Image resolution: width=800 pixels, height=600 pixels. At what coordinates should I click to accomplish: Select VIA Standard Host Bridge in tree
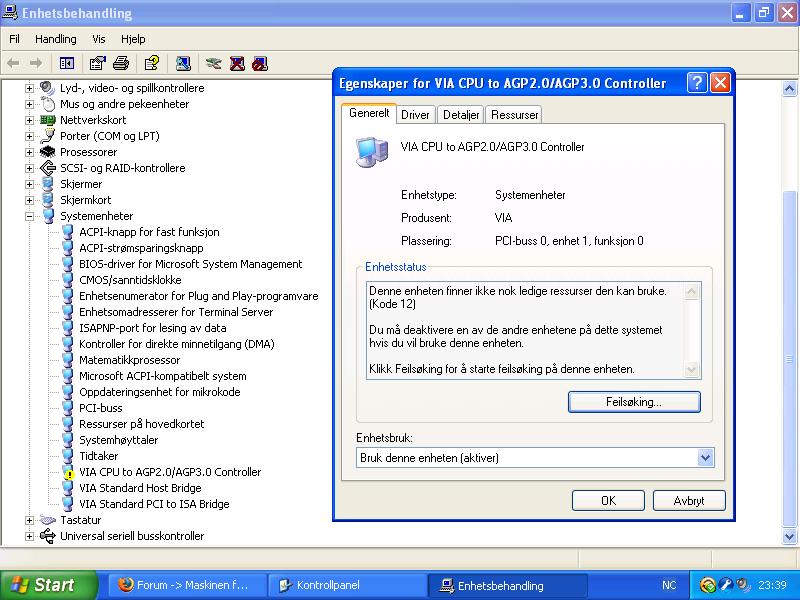[x=139, y=488]
